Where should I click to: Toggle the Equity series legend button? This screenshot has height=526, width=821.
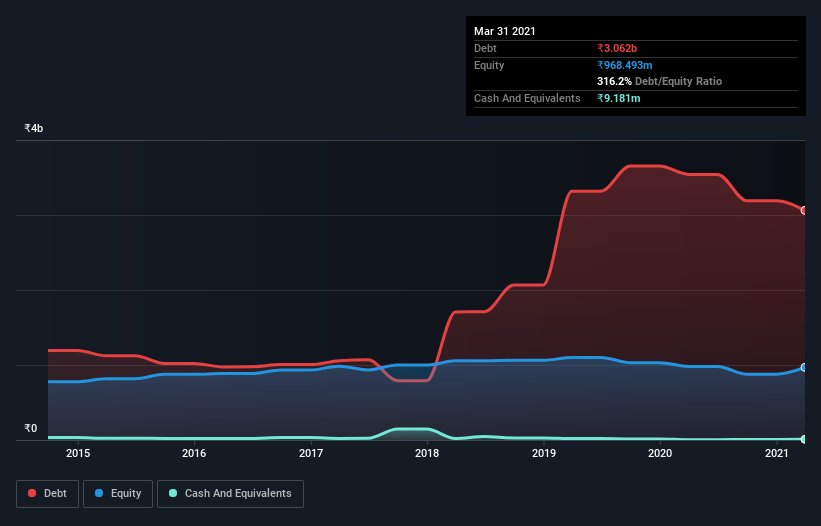coord(118,494)
